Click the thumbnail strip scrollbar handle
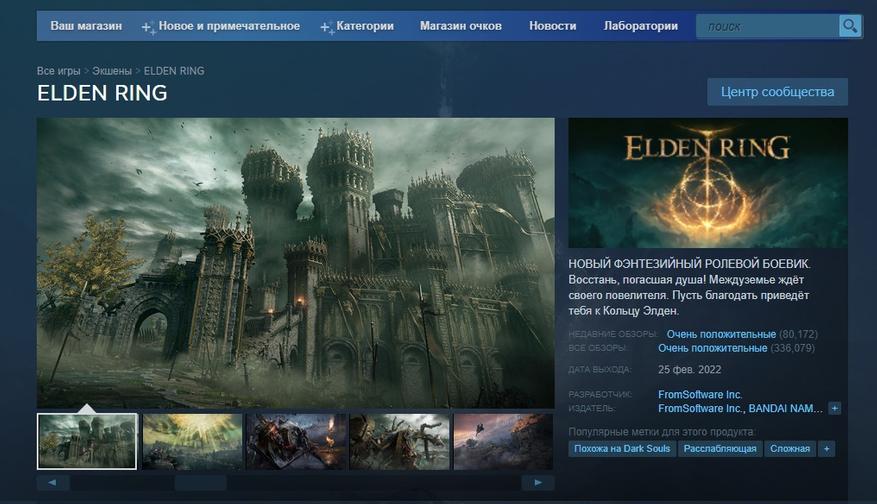Viewport: 877px width, 504px height. (201, 483)
